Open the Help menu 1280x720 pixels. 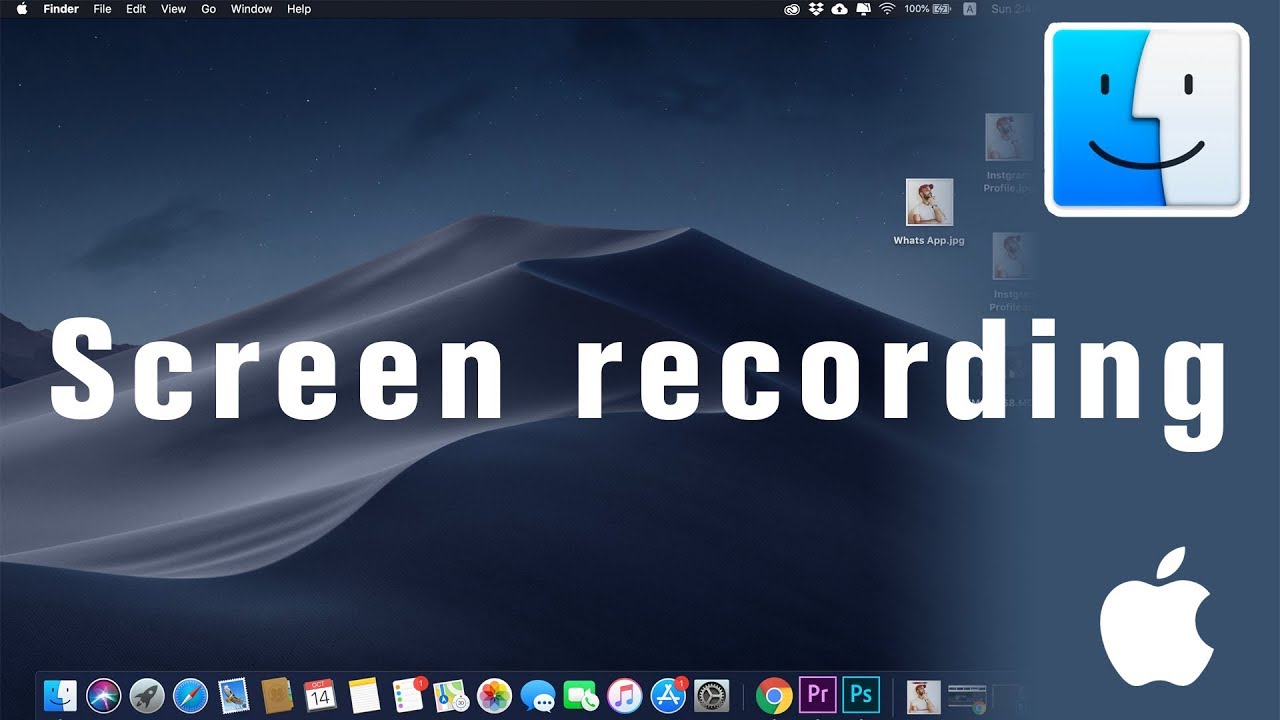click(x=299, y=9)
